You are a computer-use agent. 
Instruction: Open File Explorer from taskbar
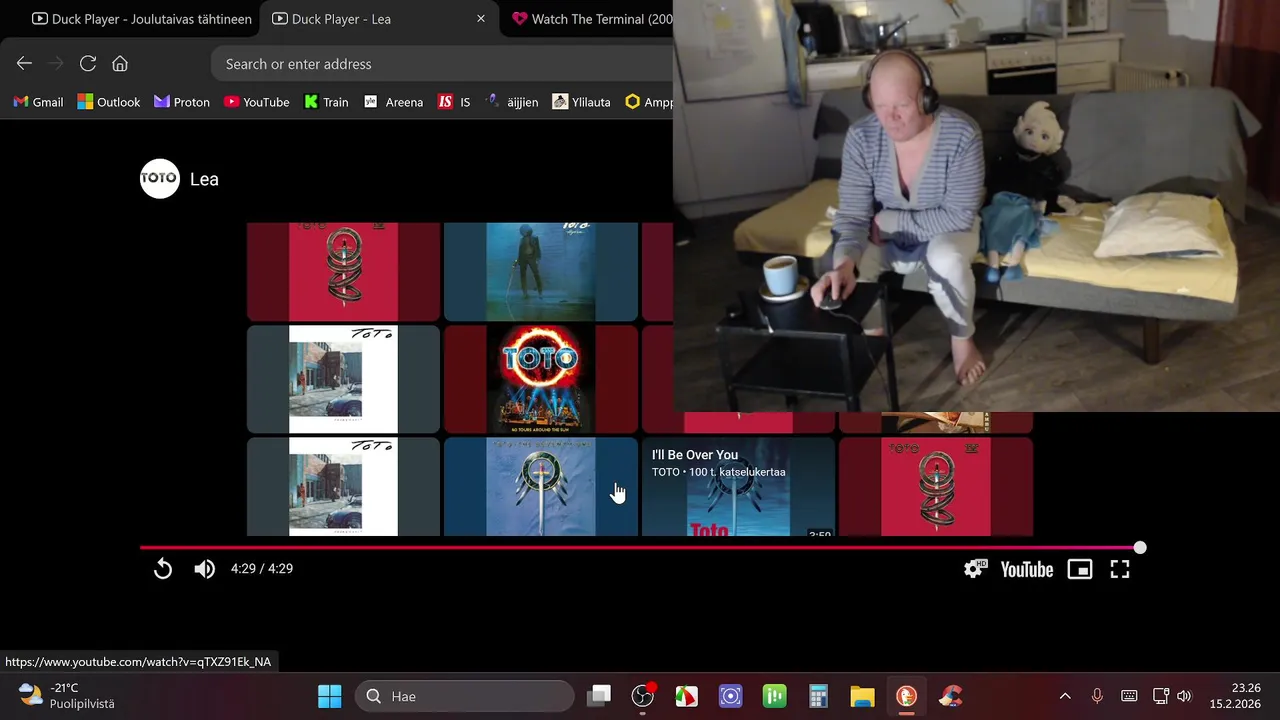coord(862,696)
